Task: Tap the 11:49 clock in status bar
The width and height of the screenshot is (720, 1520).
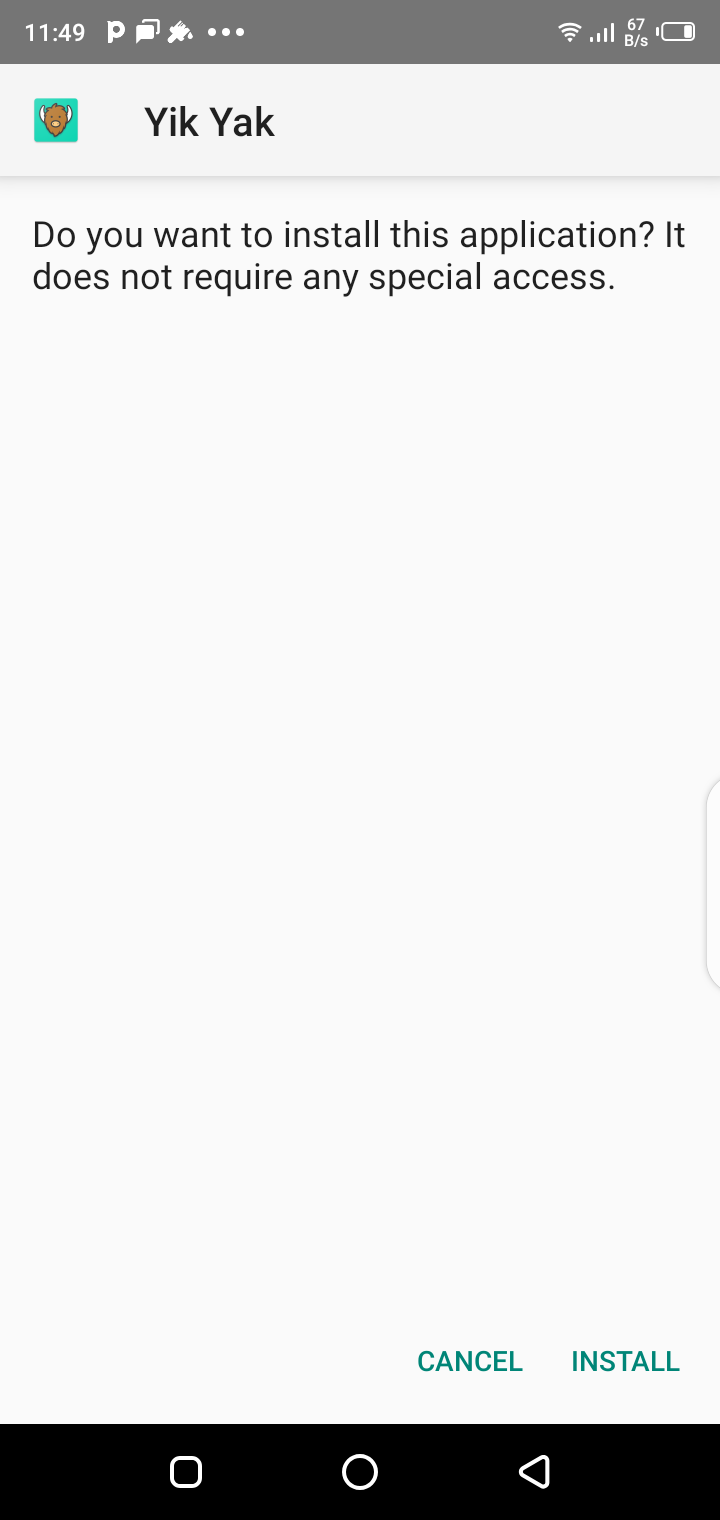Action: pyautogui.click(x=55, y=32)
